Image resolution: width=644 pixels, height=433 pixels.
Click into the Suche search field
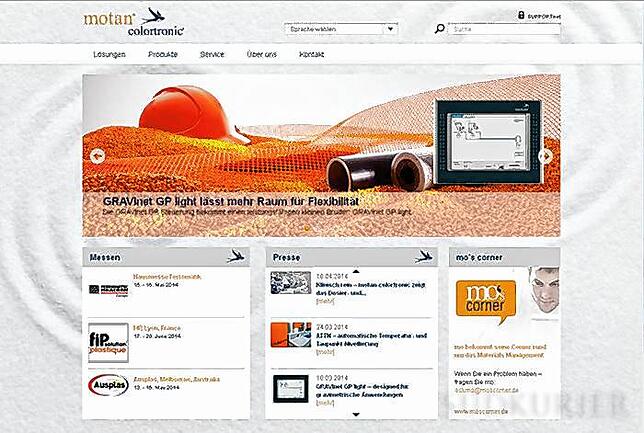click(504, 29)
